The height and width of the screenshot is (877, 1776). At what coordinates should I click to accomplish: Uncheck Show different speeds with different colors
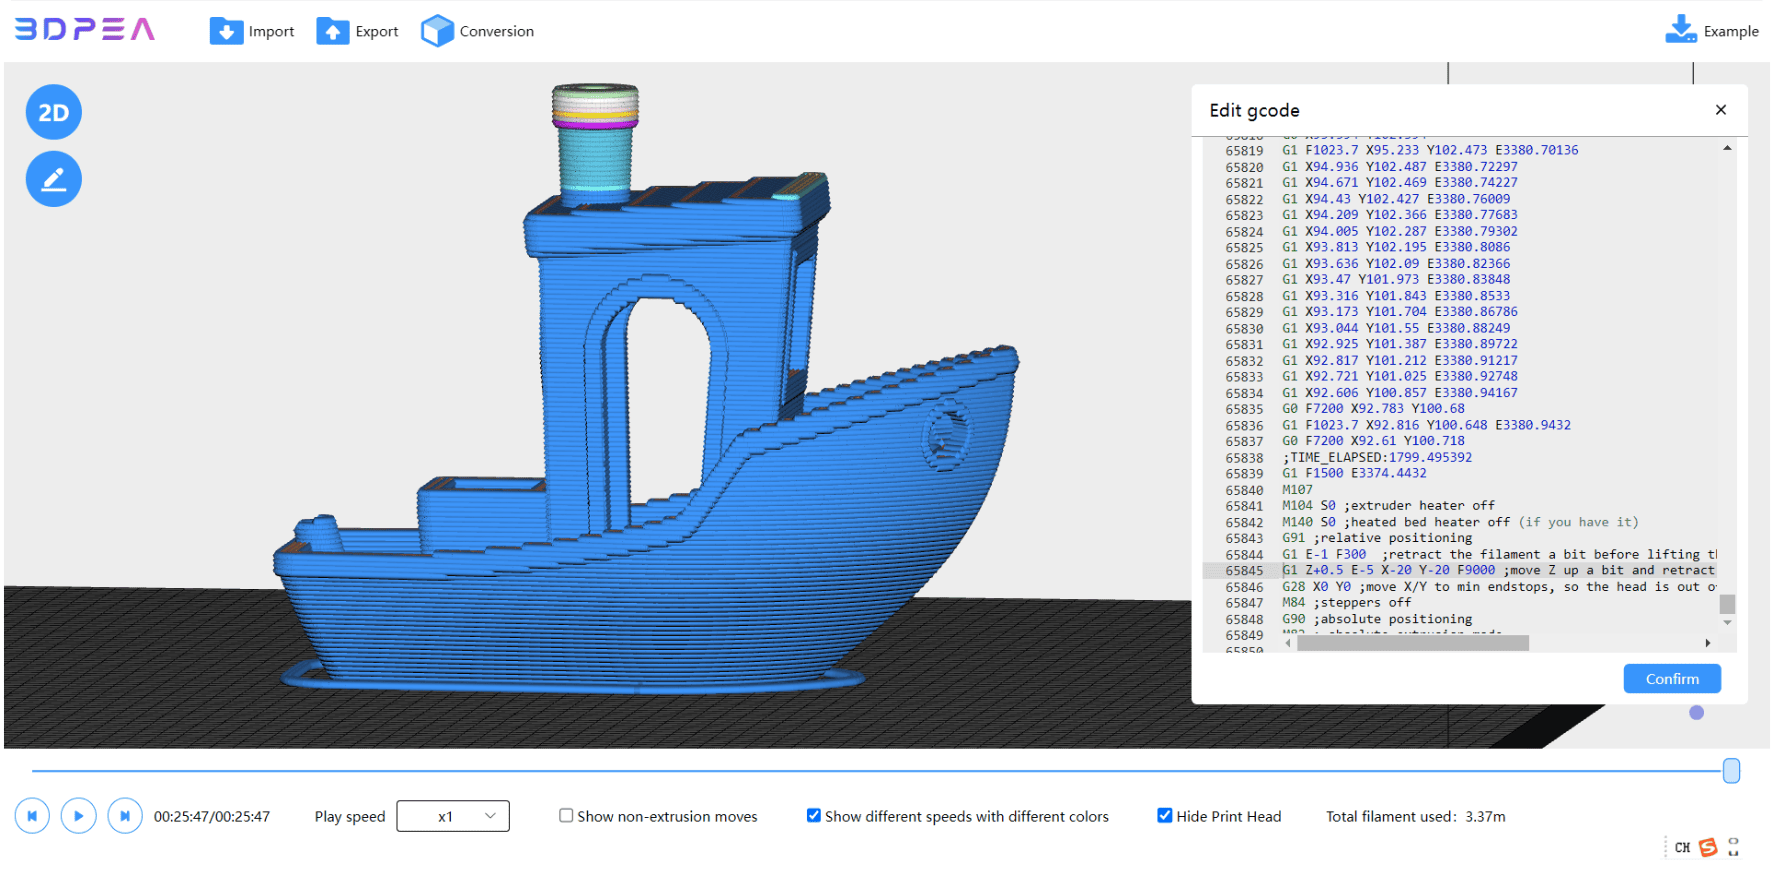814,816
